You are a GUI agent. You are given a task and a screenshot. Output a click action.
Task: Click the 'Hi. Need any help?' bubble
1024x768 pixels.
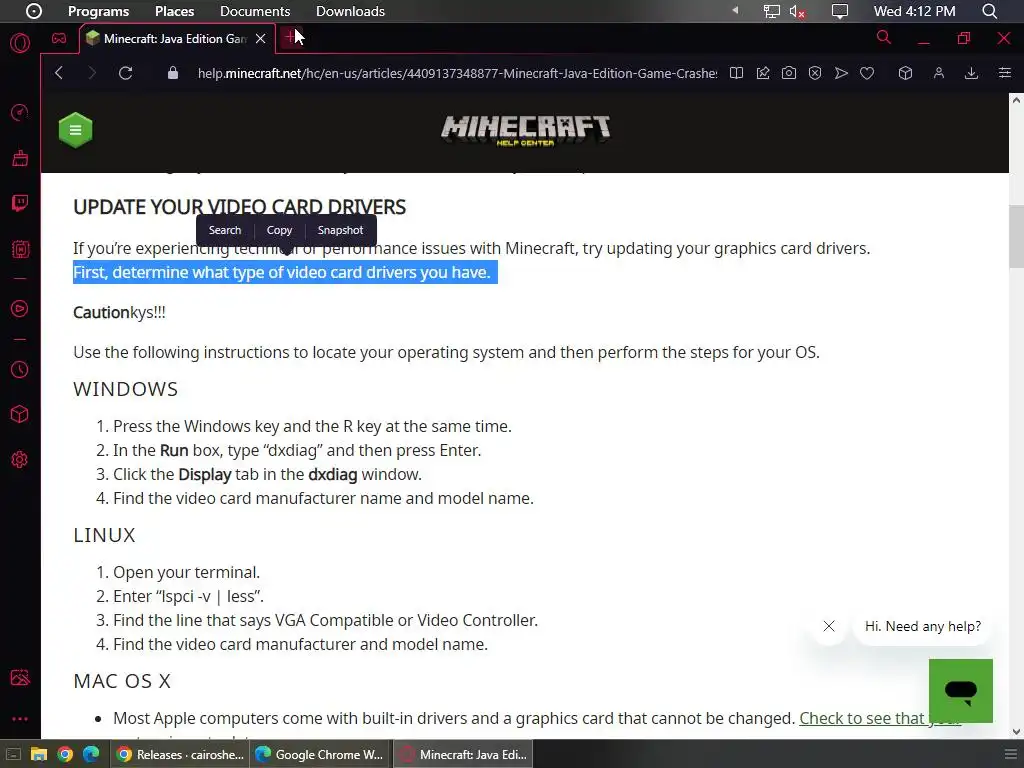(x=923, y=626)
